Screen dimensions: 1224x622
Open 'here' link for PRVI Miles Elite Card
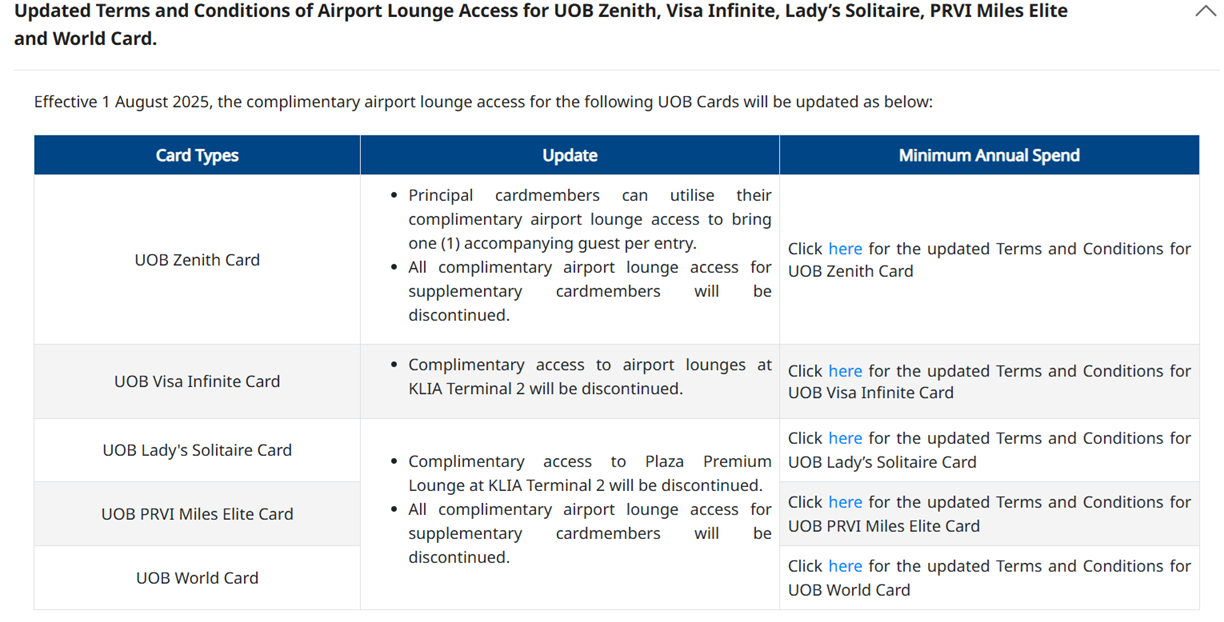pyautogui.click(x=844, y=502)
